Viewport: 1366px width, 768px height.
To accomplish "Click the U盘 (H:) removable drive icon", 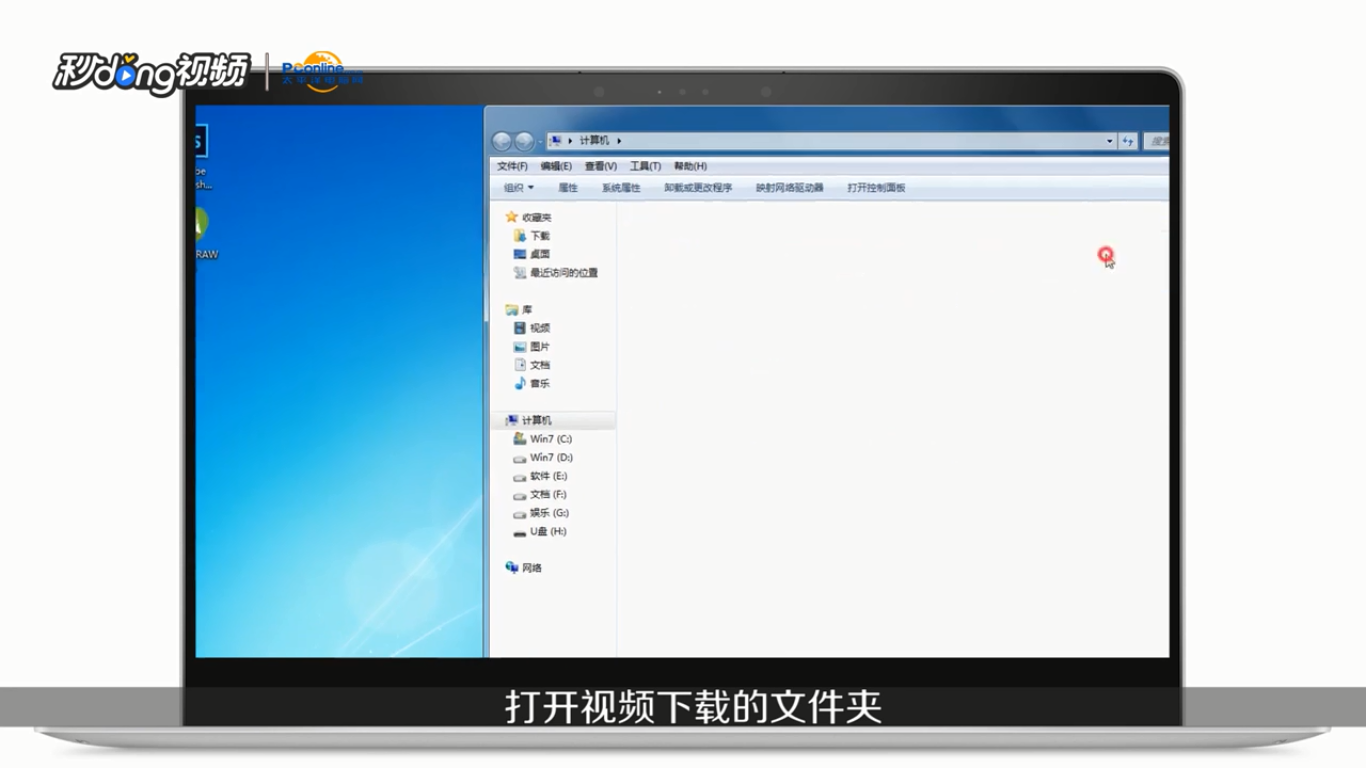I will click(520, 532).
